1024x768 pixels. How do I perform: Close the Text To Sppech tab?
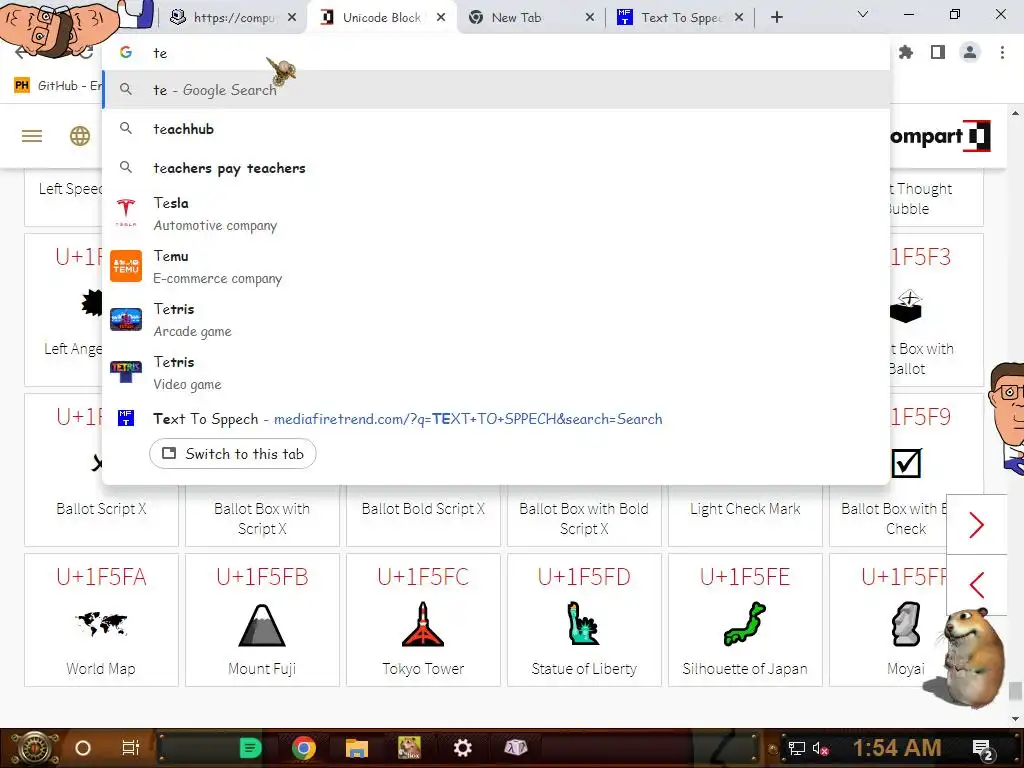[739, 18]
